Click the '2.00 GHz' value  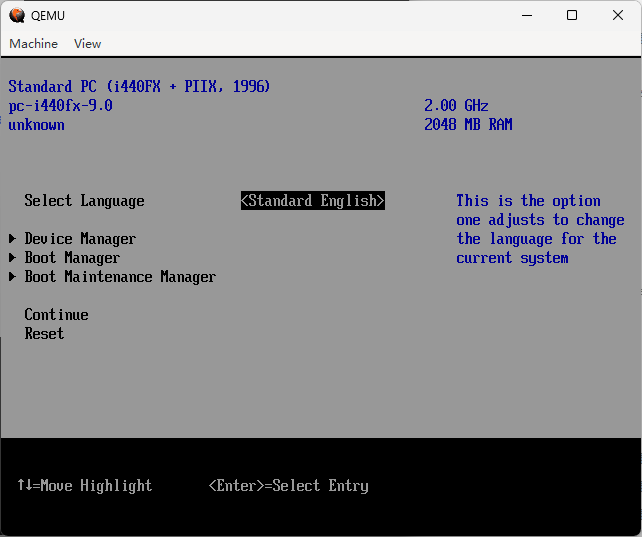tap(456, 106)
